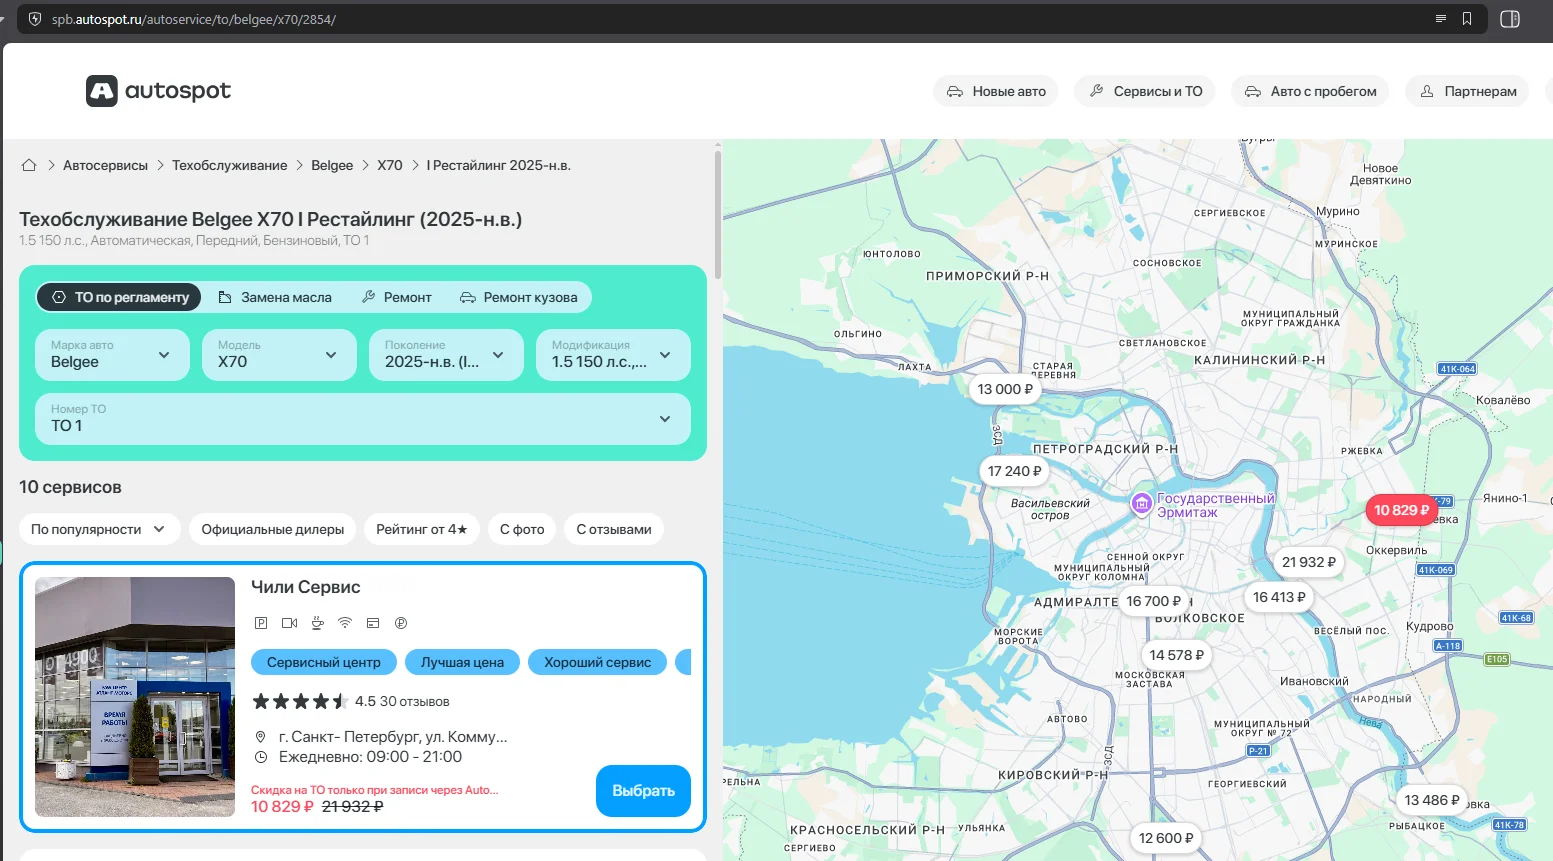Expand the Номер ТО dropdown
Viewport: 1553px width, 861px height.
363,419
